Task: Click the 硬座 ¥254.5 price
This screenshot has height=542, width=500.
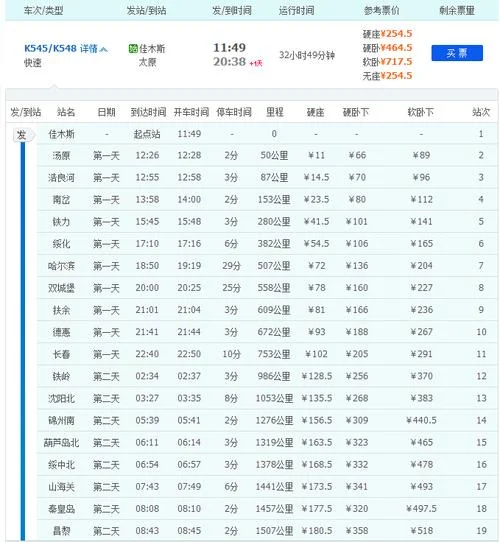Action: 387,34
